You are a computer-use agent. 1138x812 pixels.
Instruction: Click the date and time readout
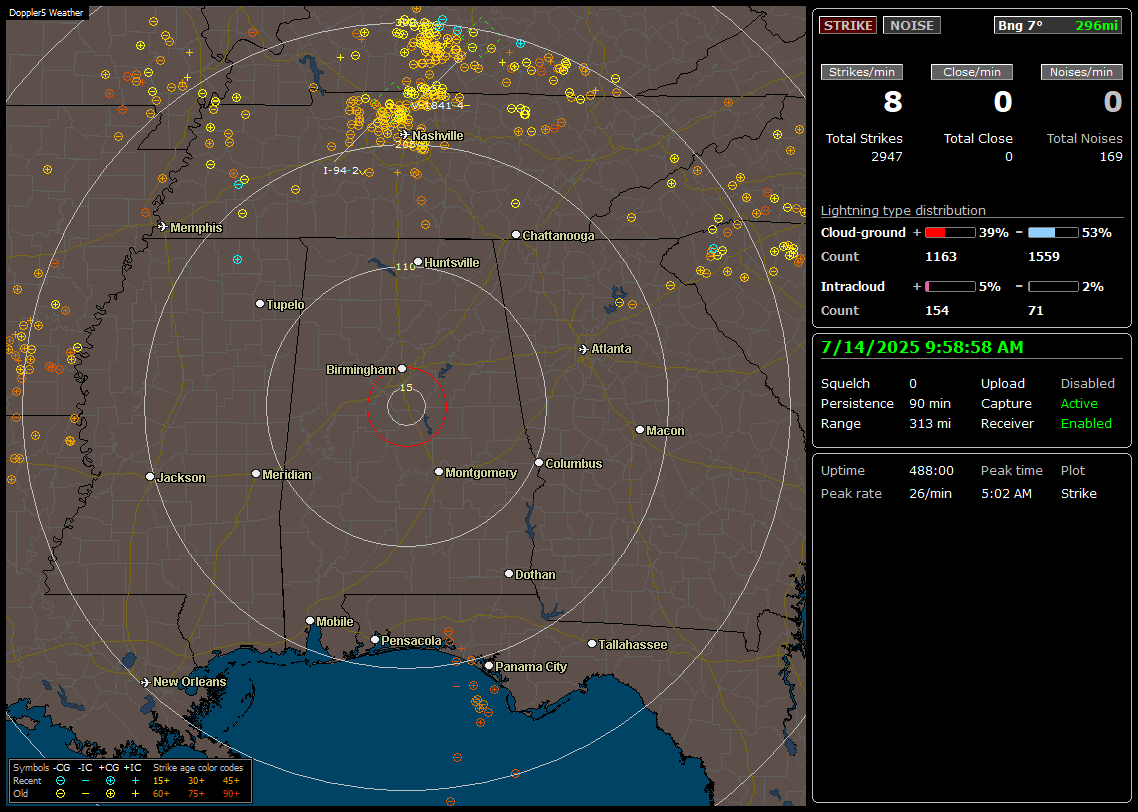pyautogui.click(x=922, y=348)
